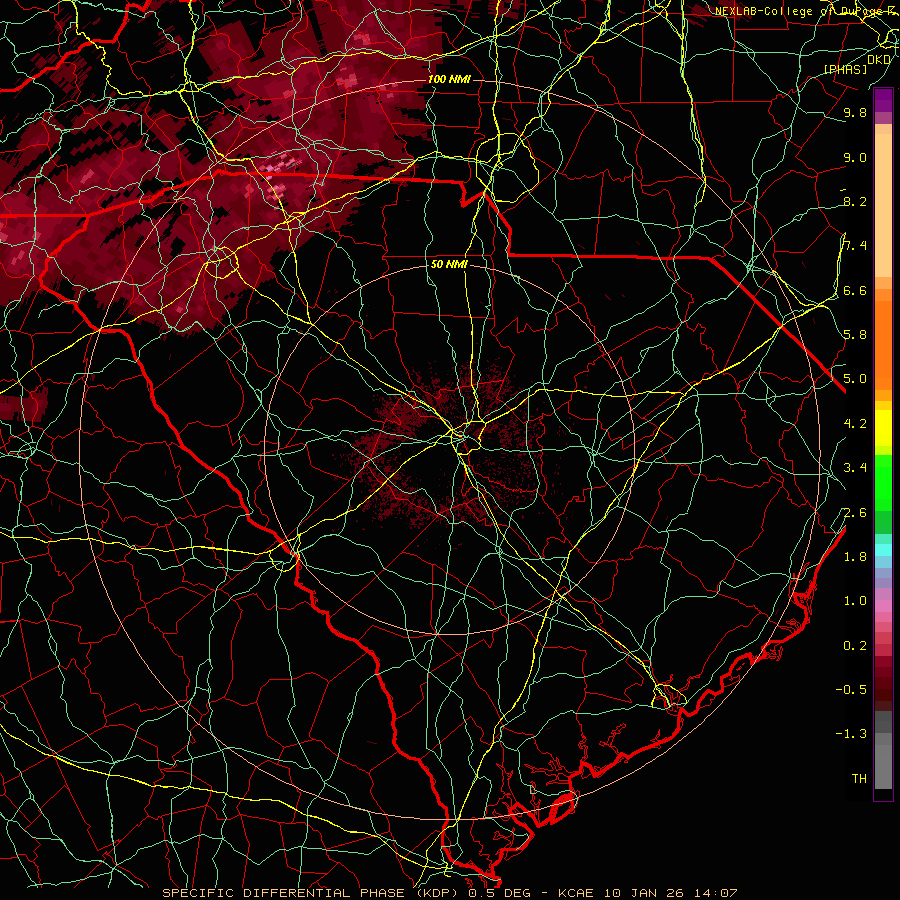Click the 7.4 scale label

(x=855, y=246)
